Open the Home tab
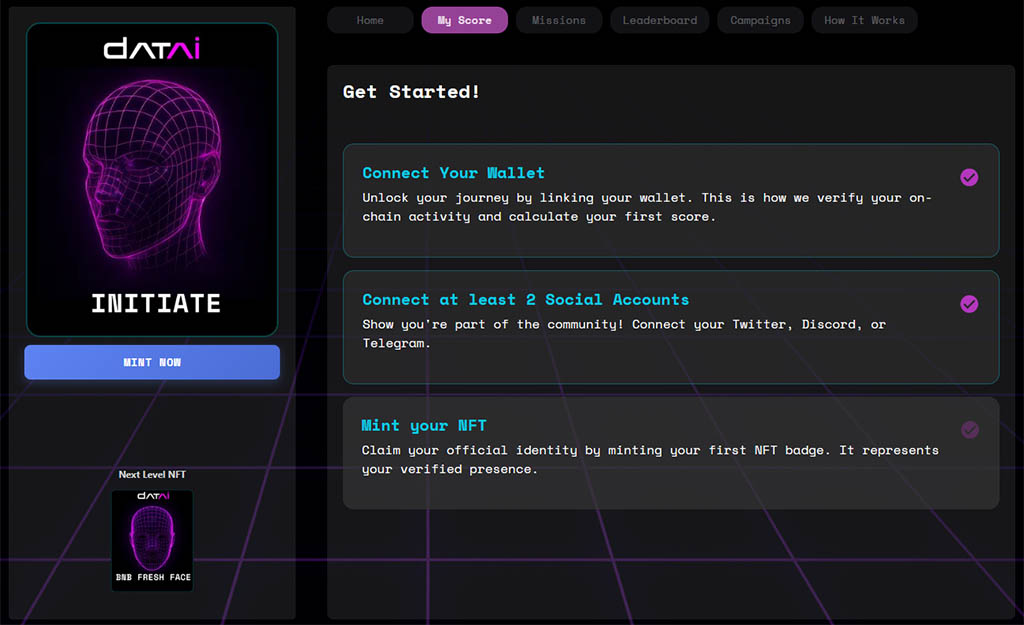This screenshot has width=1024, height=625. pyautogui.click(x=370, y=20)
